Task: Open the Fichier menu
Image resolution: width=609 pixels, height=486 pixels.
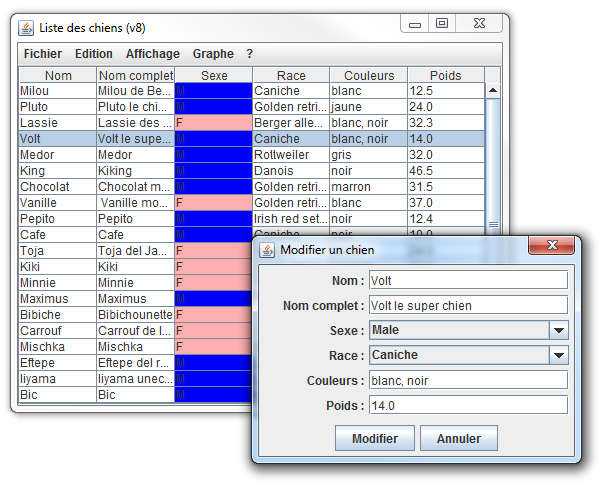Action: pos(43,54)
